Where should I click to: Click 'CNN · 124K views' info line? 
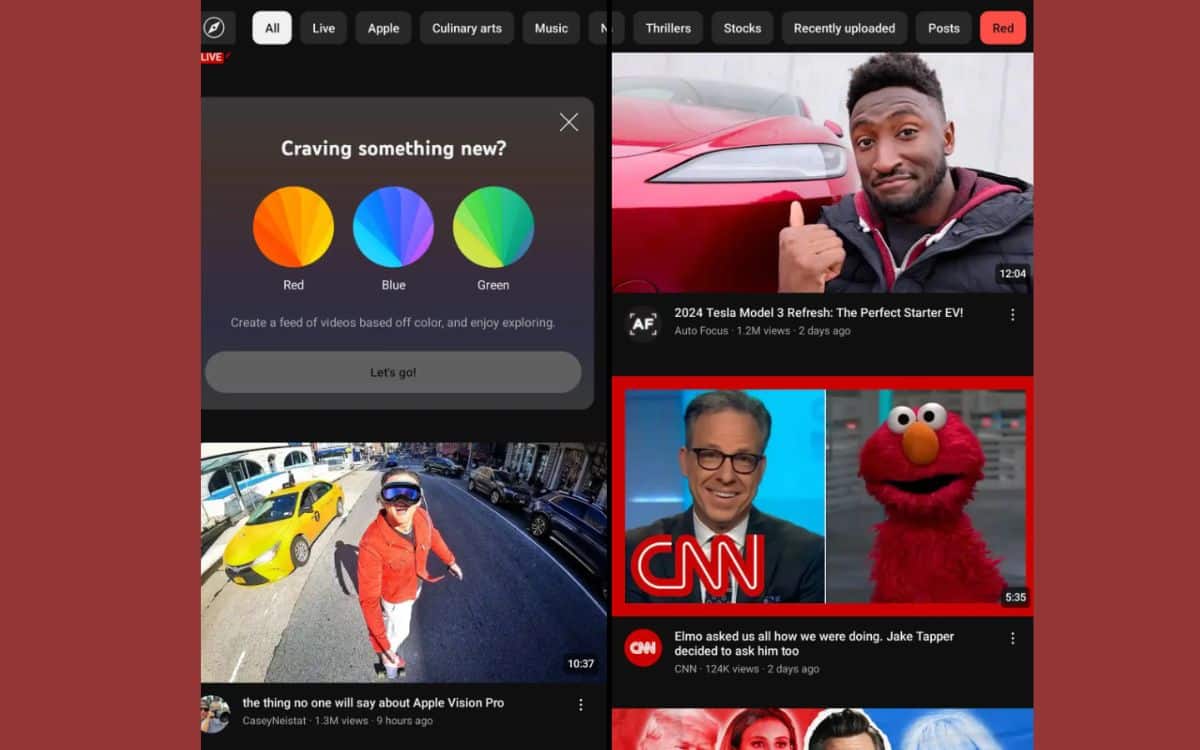click(x=746, y=669)
